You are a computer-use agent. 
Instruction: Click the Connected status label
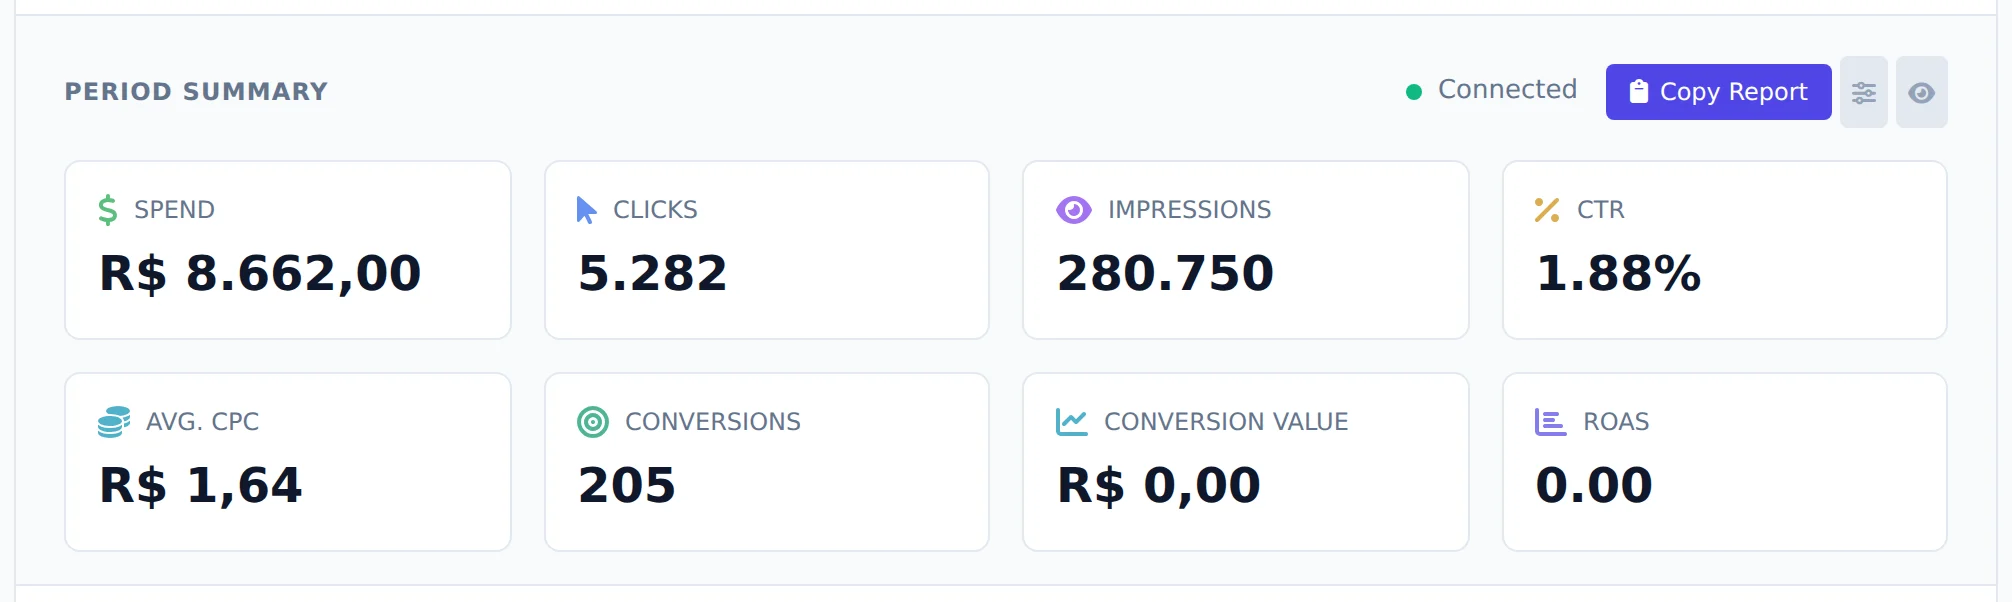[1507, 89]
